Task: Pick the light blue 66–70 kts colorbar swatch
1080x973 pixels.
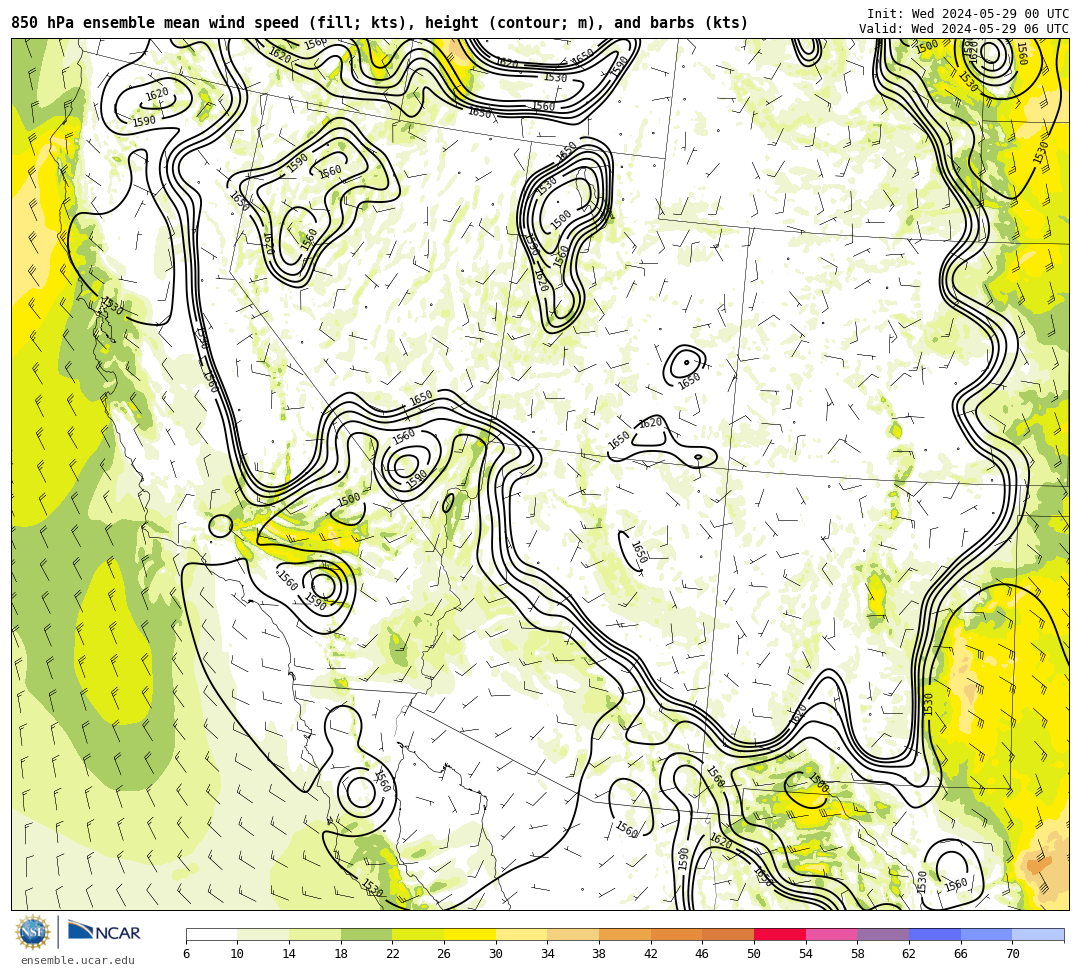Action: click(x=986, y=934)
